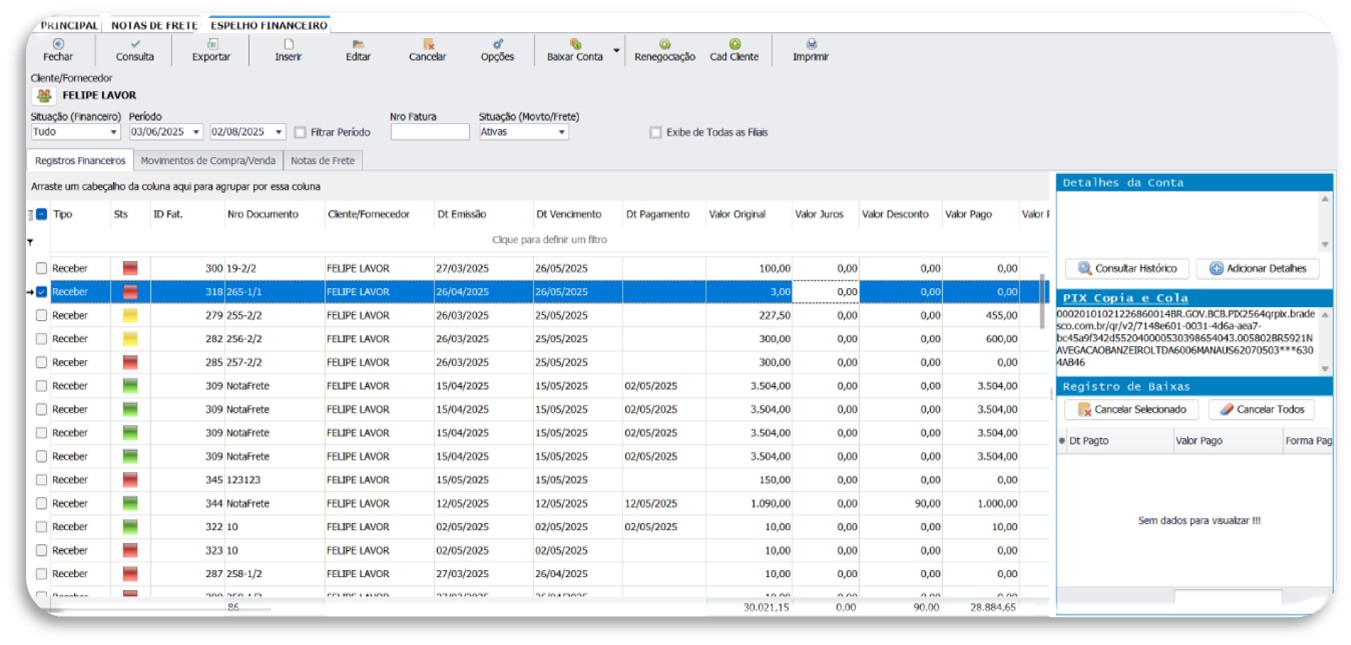Open the NOTAS DE FRETE tab

coord(154,25)
